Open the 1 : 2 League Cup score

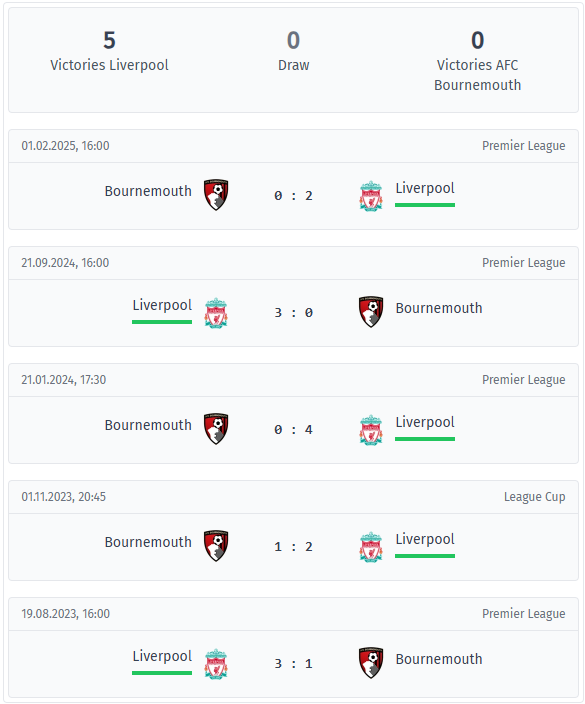point(293,547)
